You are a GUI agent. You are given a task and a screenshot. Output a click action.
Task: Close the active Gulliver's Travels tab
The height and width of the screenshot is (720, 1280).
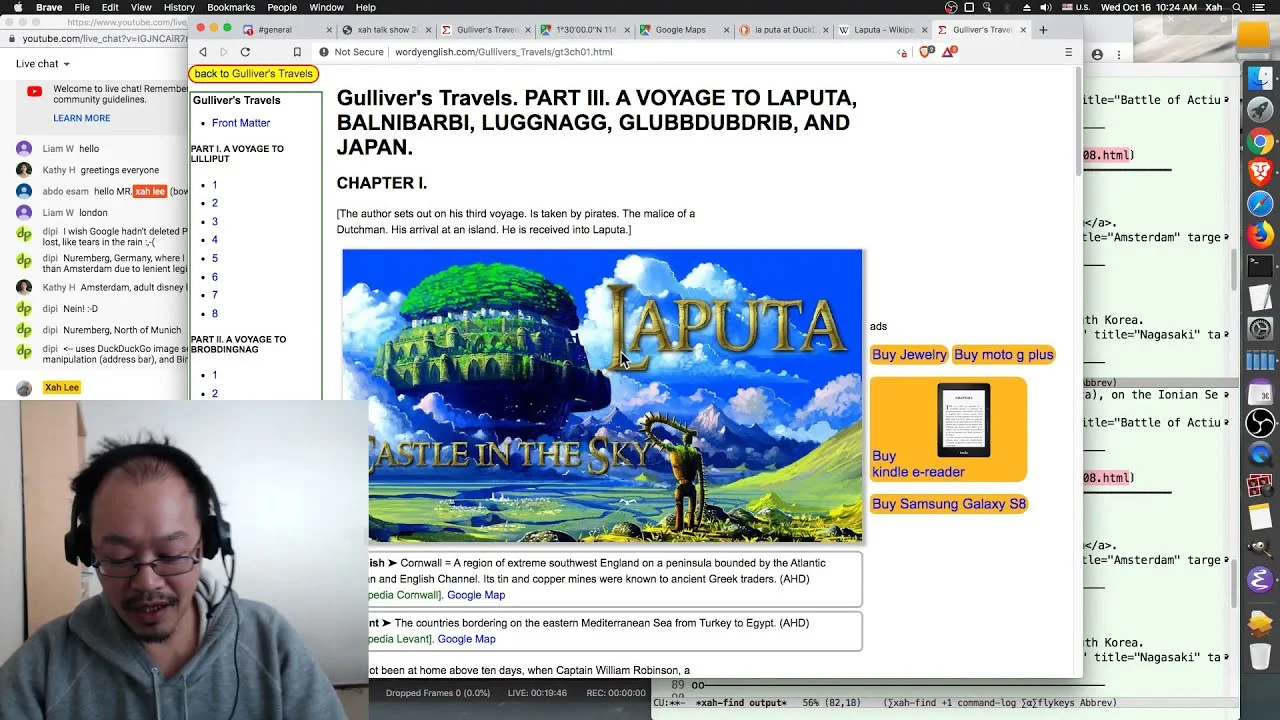click(x=1023, y=30)
